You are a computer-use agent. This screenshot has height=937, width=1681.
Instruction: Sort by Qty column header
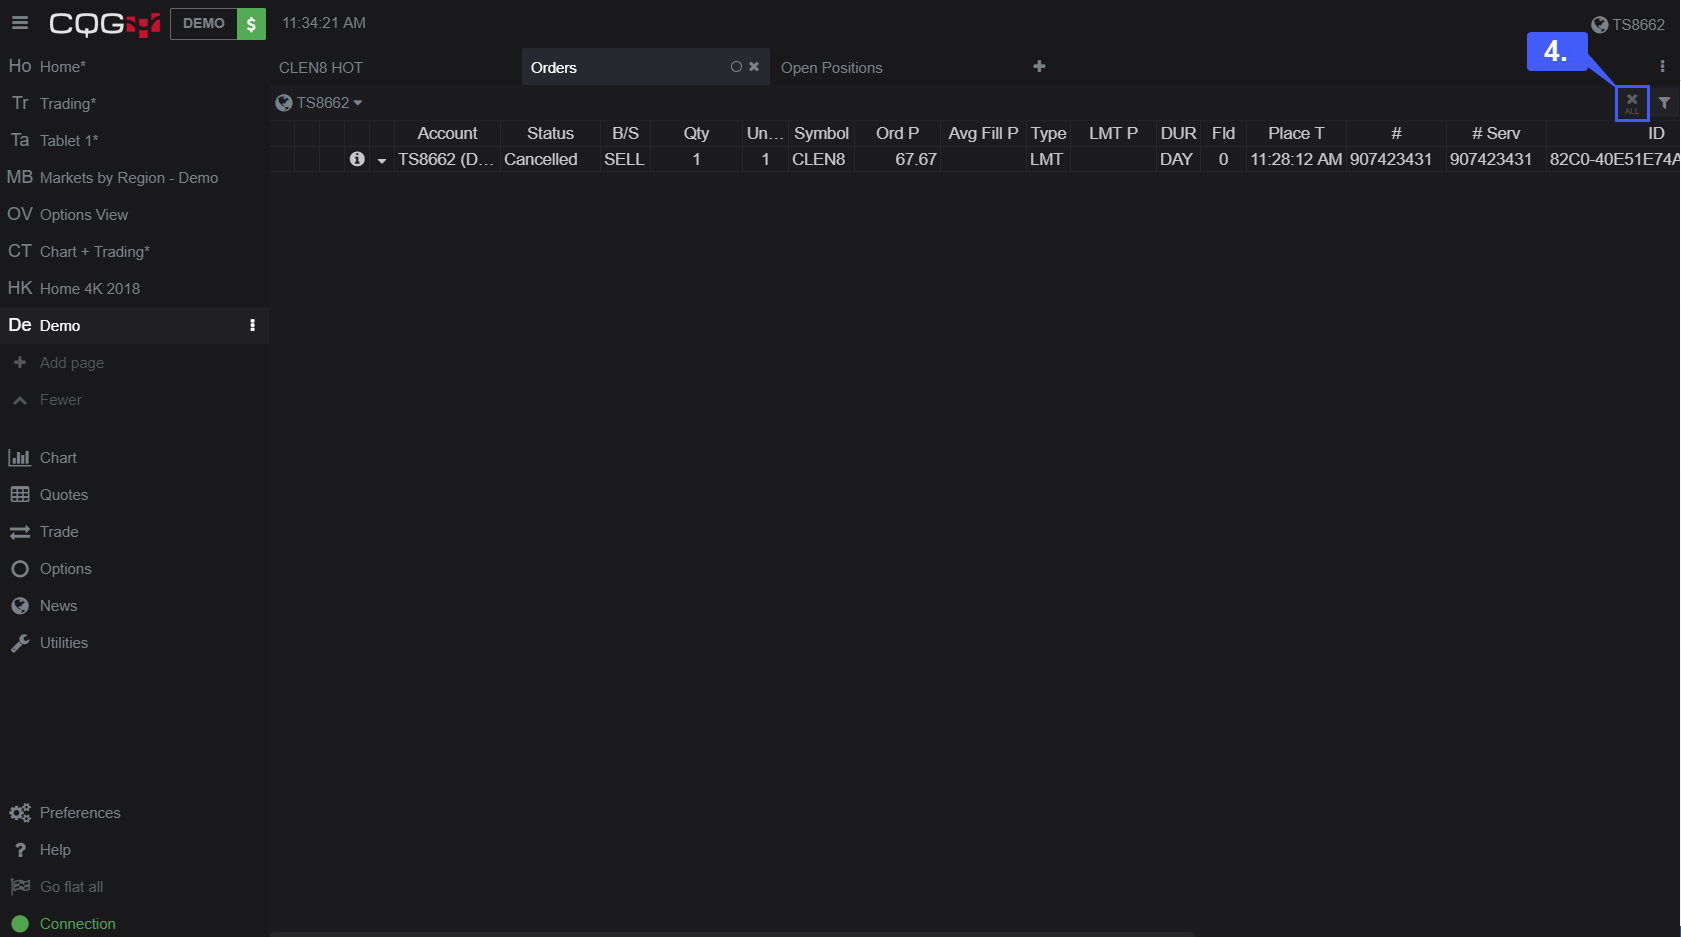pos(696,133)
